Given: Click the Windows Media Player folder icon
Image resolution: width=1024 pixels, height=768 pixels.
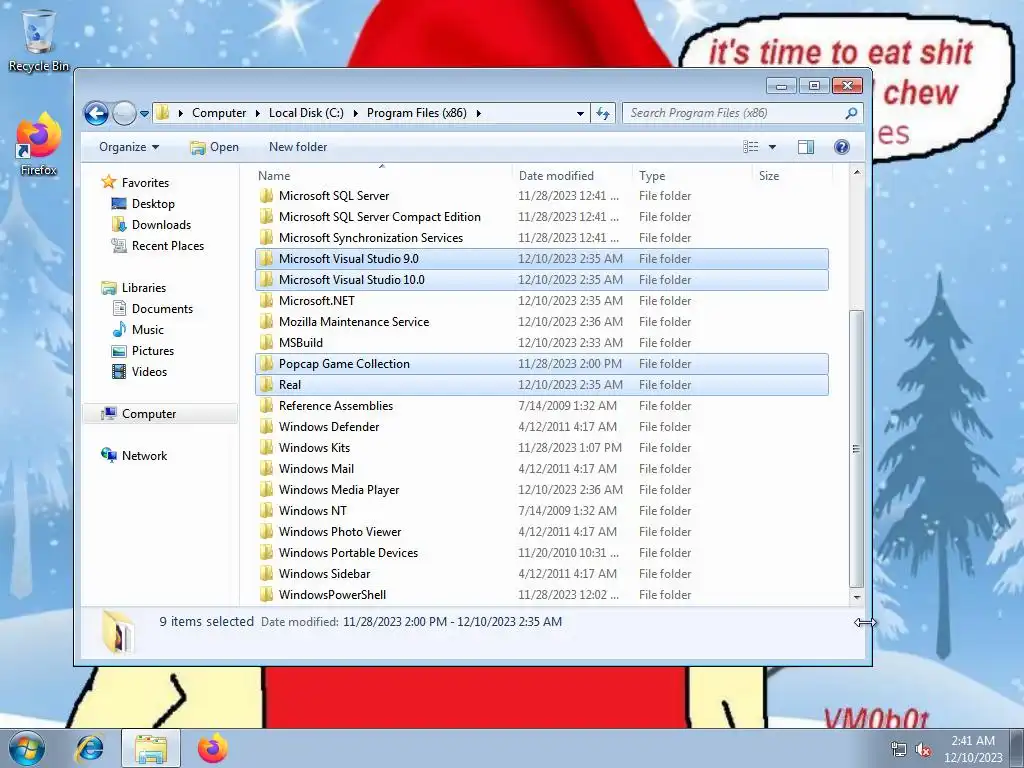Looking at the screenshot, I should (x=266, y=490).
